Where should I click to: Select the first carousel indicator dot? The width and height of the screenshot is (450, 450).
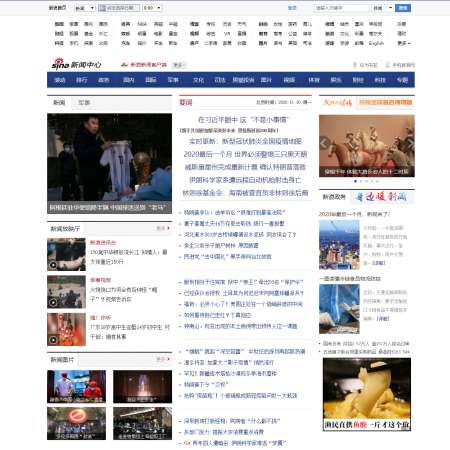(356, 181)
